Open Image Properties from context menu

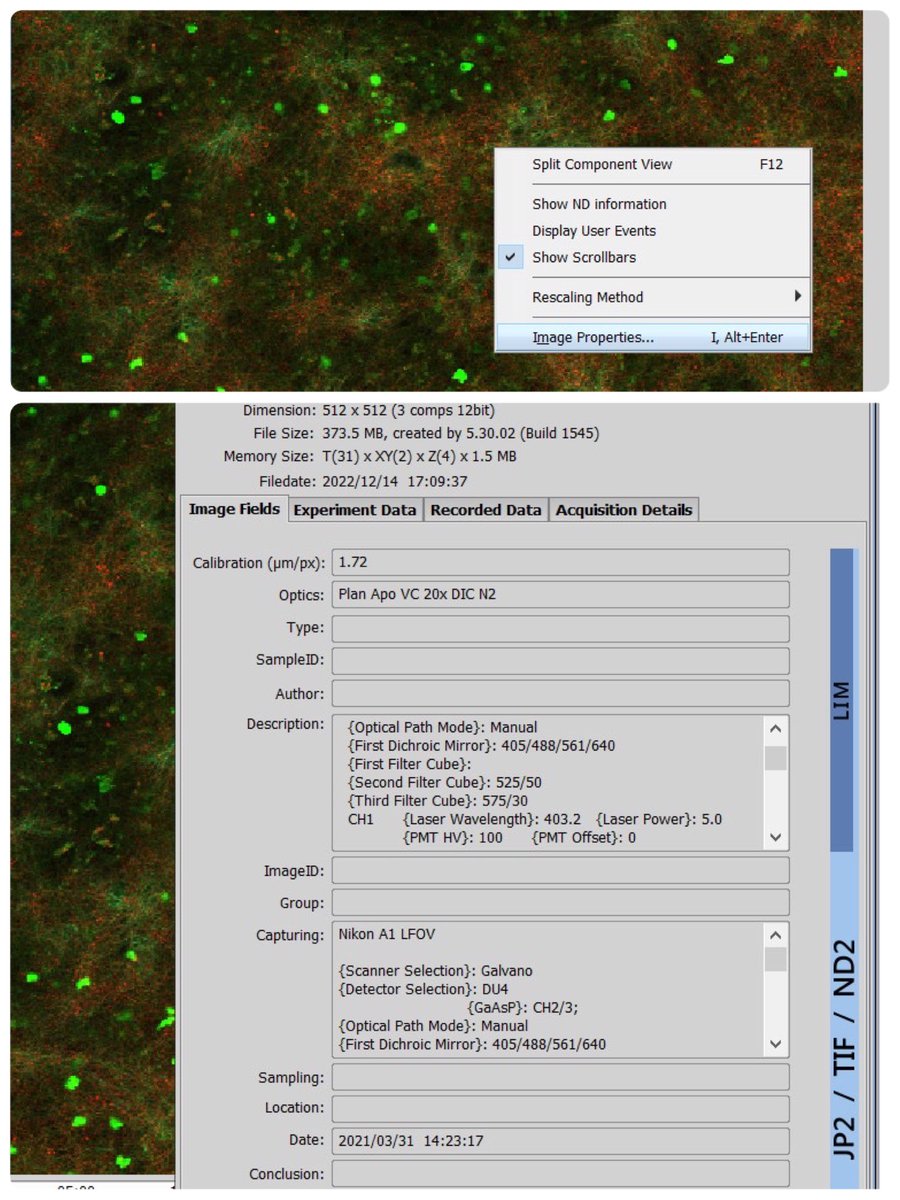pyautogui.click(x=653, y=337)
